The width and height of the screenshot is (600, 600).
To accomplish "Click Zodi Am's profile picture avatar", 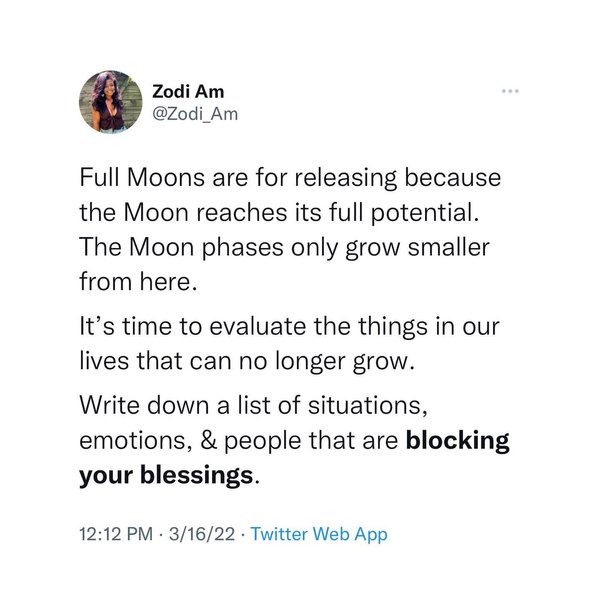I will (x=105, y=102).
